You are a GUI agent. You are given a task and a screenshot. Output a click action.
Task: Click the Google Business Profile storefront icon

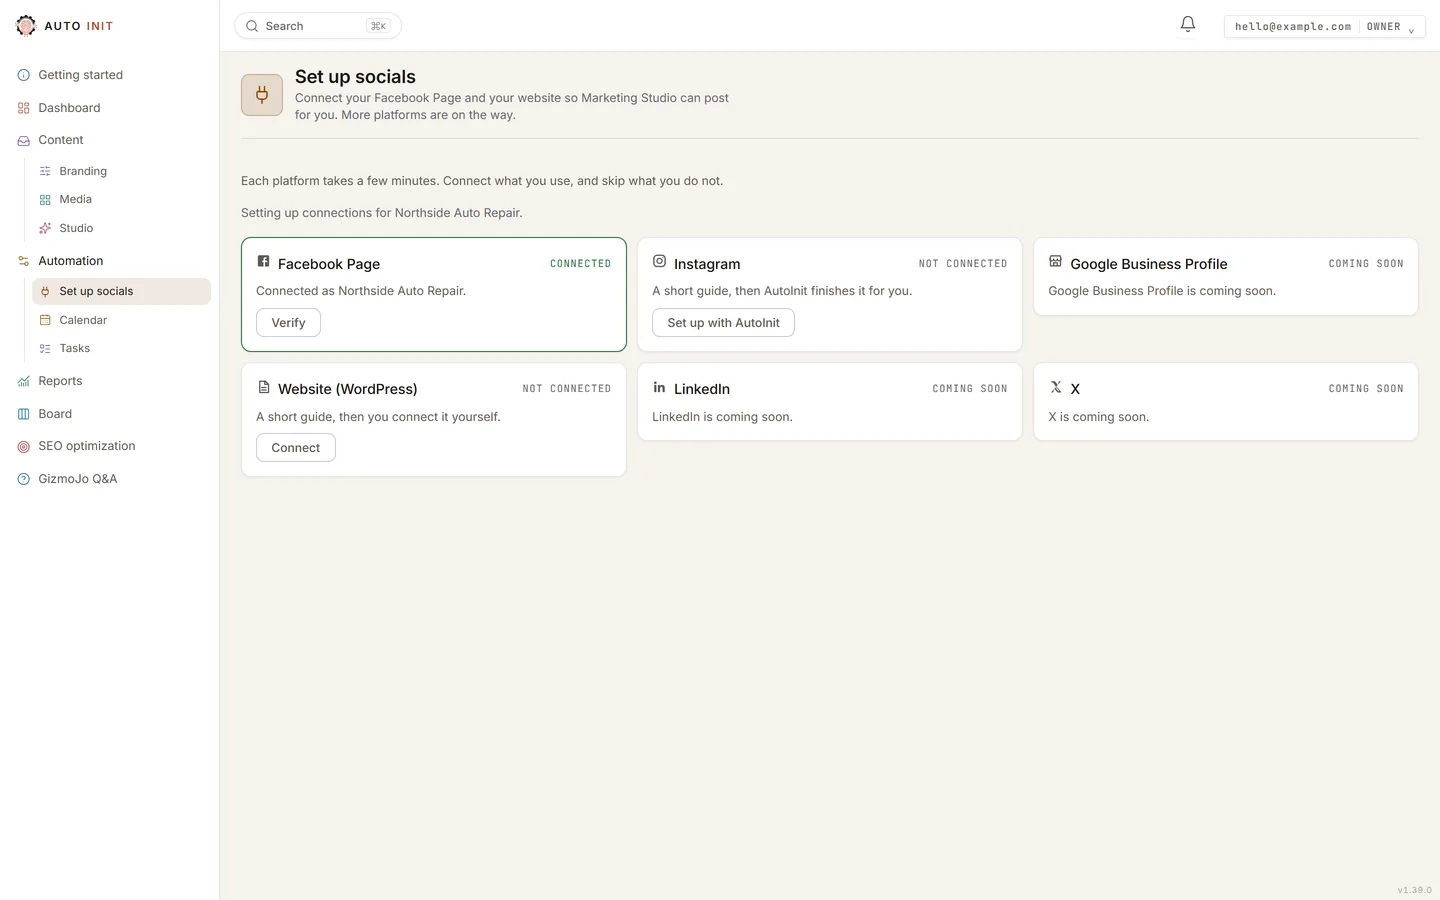[x=1055, y=261]
